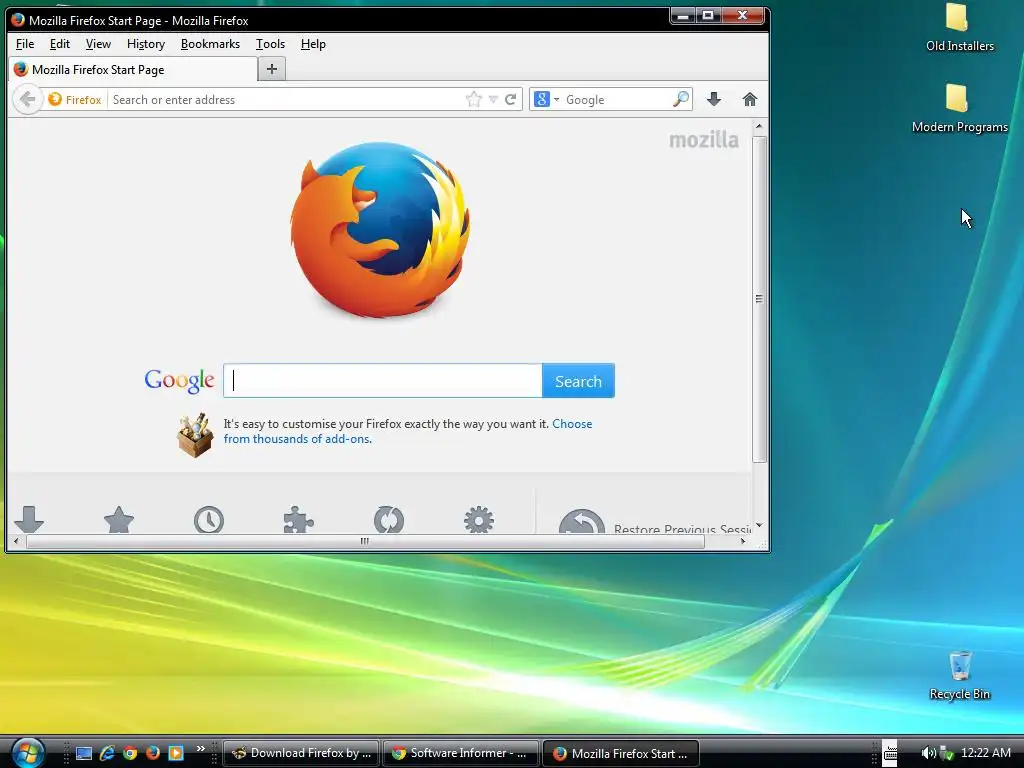
Task: Click the vertical scrollbar thumb
Action: (759, 299)
